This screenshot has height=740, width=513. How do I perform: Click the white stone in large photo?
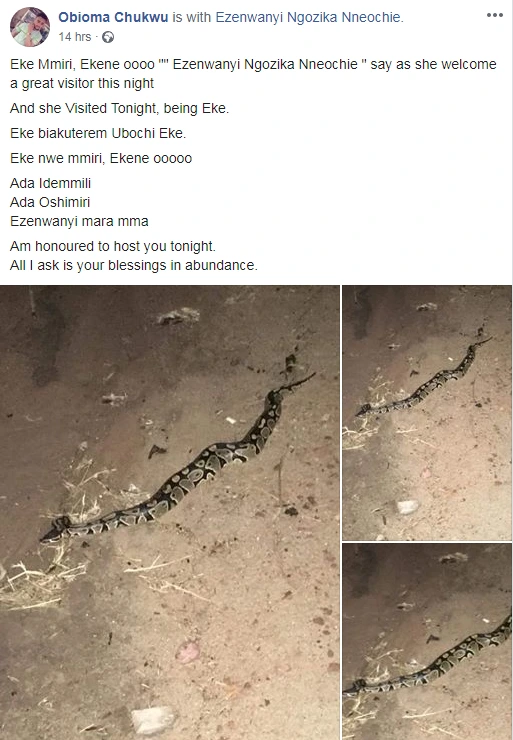coord(152,720)
